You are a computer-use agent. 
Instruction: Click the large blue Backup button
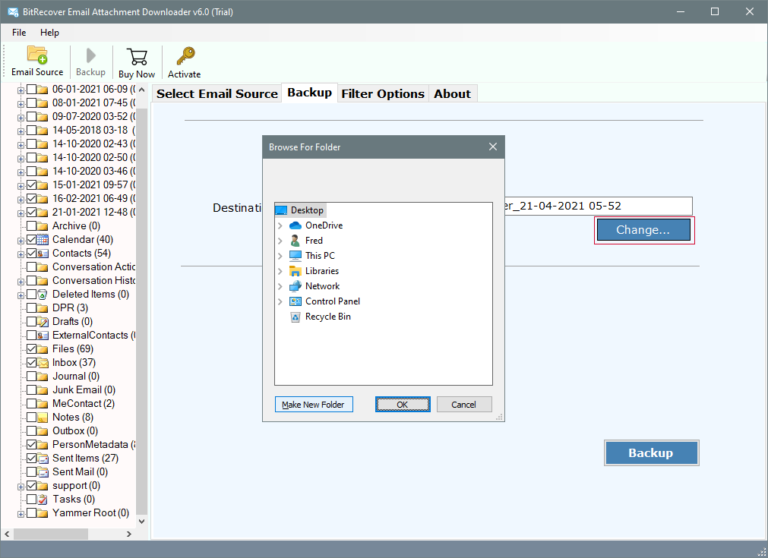coord(650,453)
